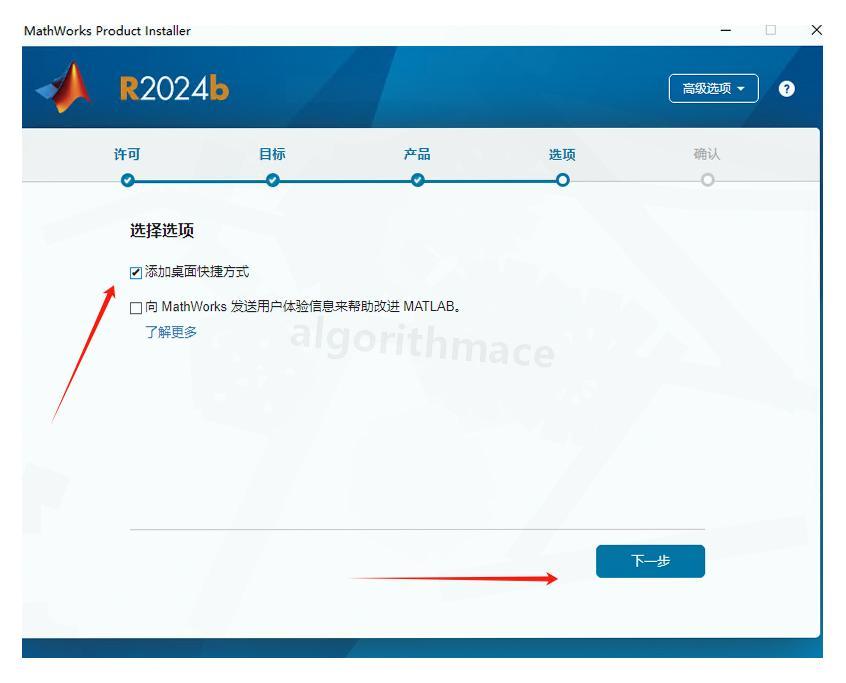The image size is (846, 683).
Task: Close the MathWorks Product Installer window
Action: click(816, 30)
